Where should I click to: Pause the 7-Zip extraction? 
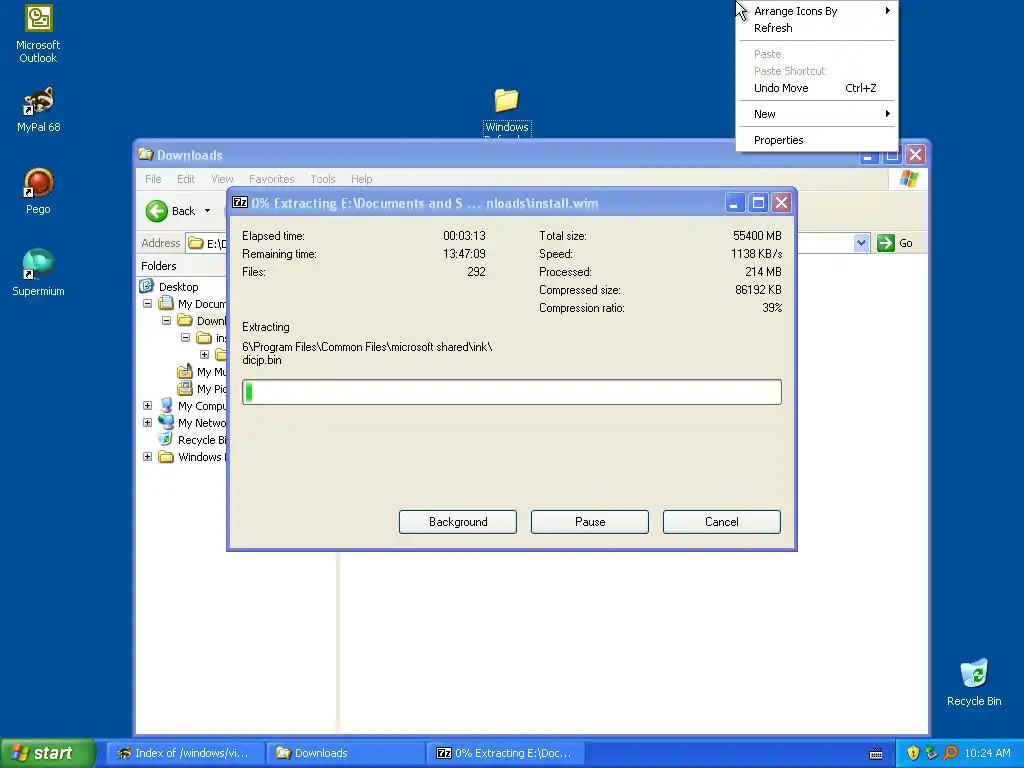click(590, 522)
